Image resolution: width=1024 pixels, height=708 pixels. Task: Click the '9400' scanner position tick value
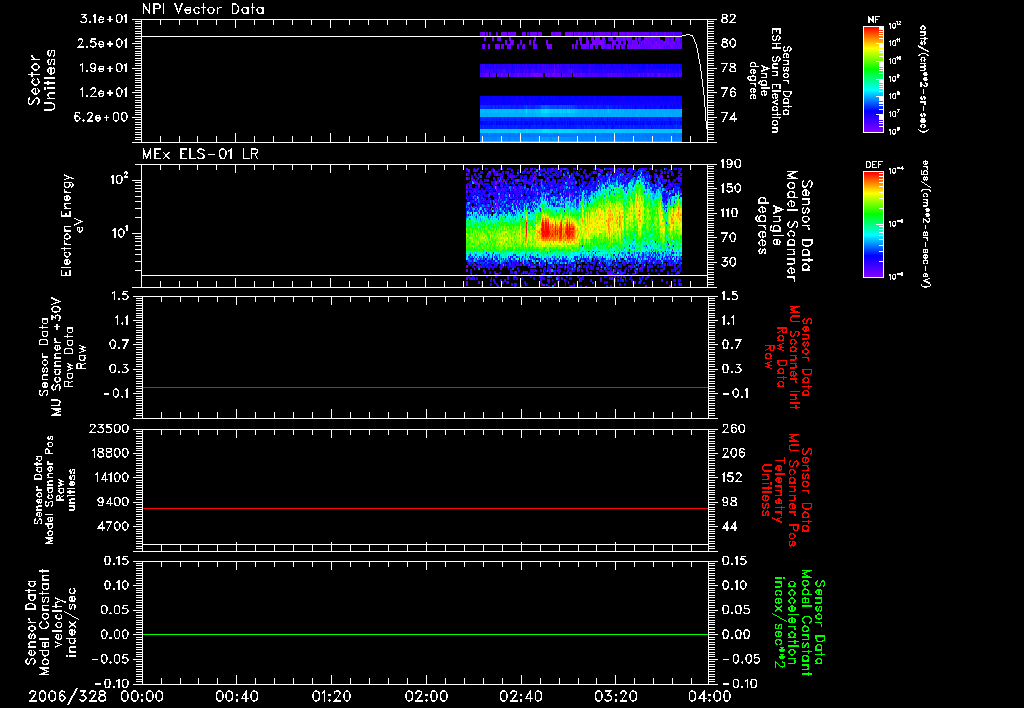tap(114, 502)
